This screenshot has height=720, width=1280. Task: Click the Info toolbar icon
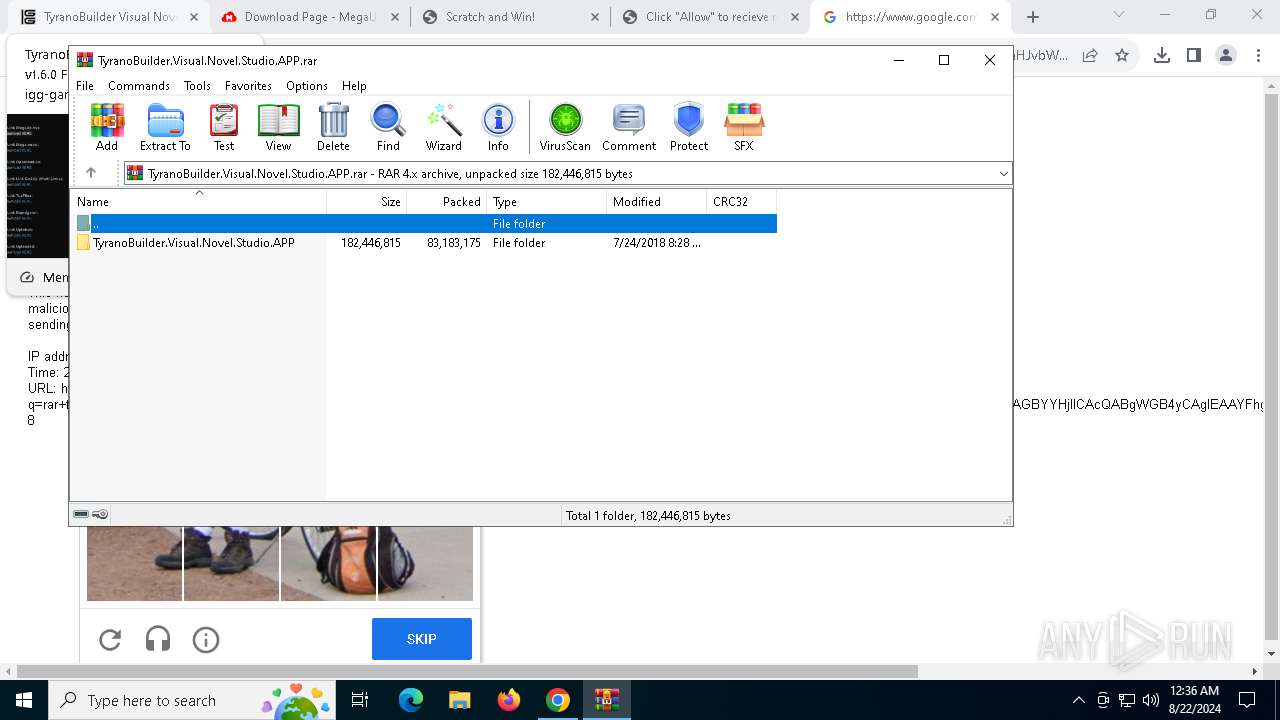point(498,127)
